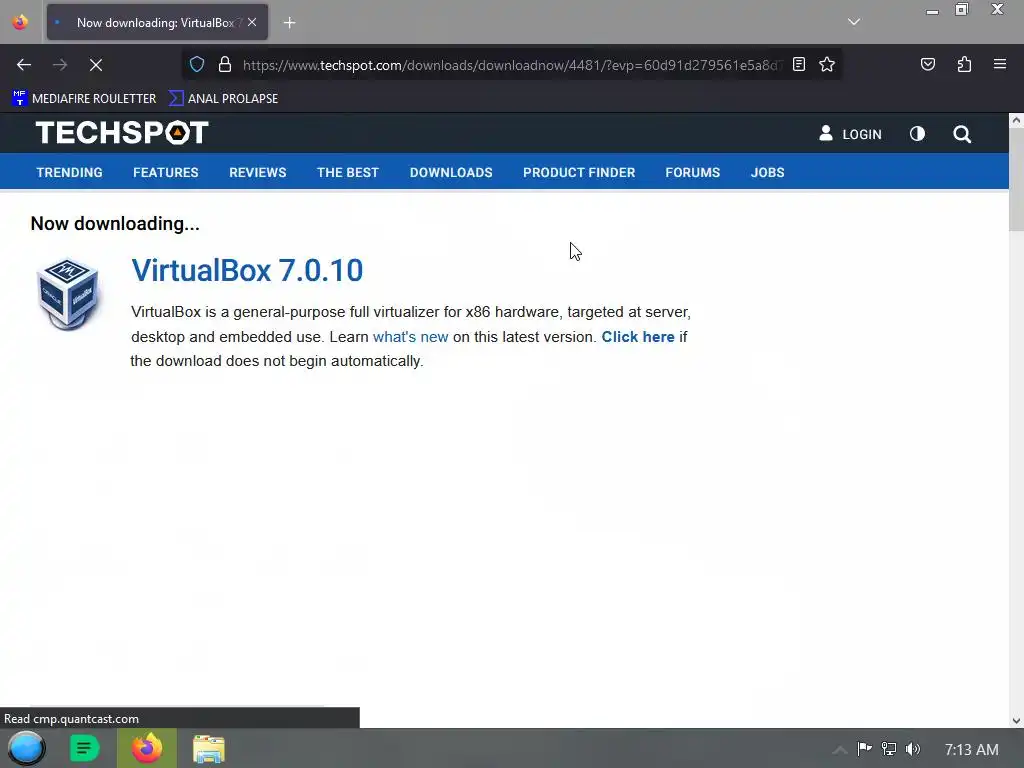Open the Firefox hamburger menu

[999, 64]
